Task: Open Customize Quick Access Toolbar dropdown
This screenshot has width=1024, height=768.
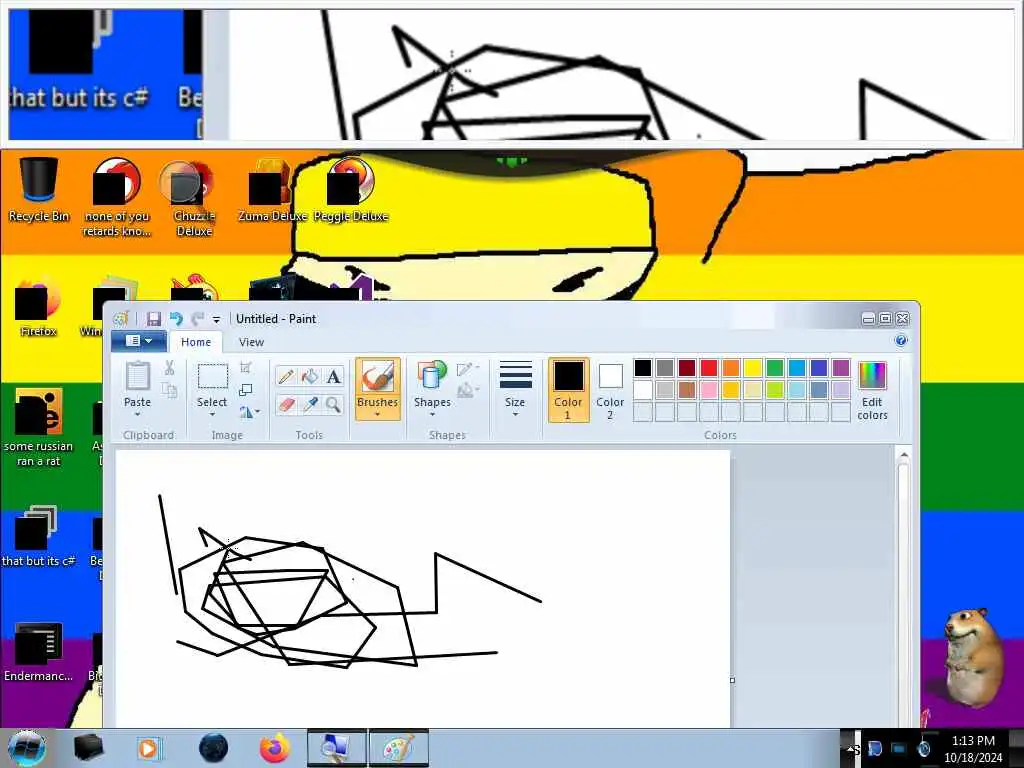Action: (x=216, y=319)
